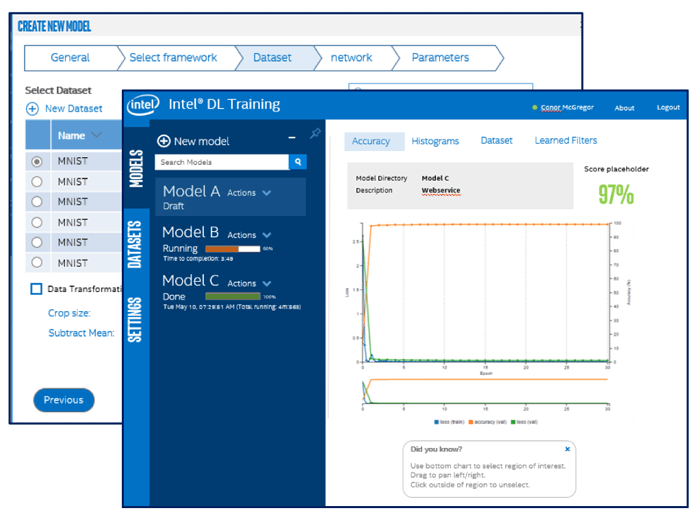The height and width of the screenshot is (517, 700).
Task: Open Model B Actions dropdown
Action: coord(249,235)
